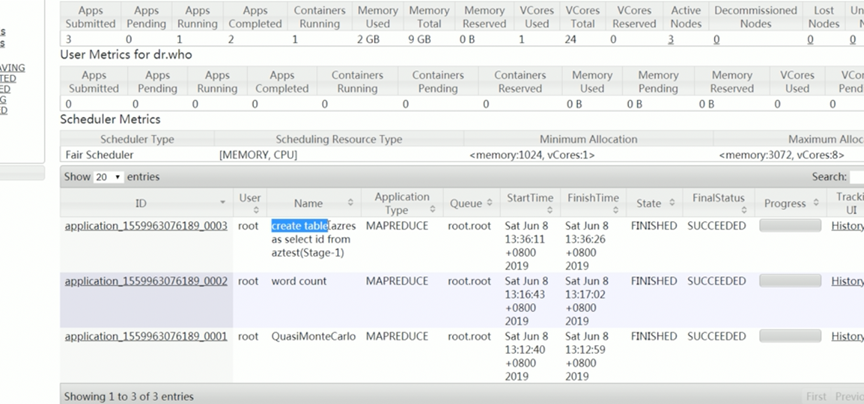Click the Decommissioned Nodes count link
This screenshot has width=864, height=404.
pyautogui.click(x=716, y=40)
